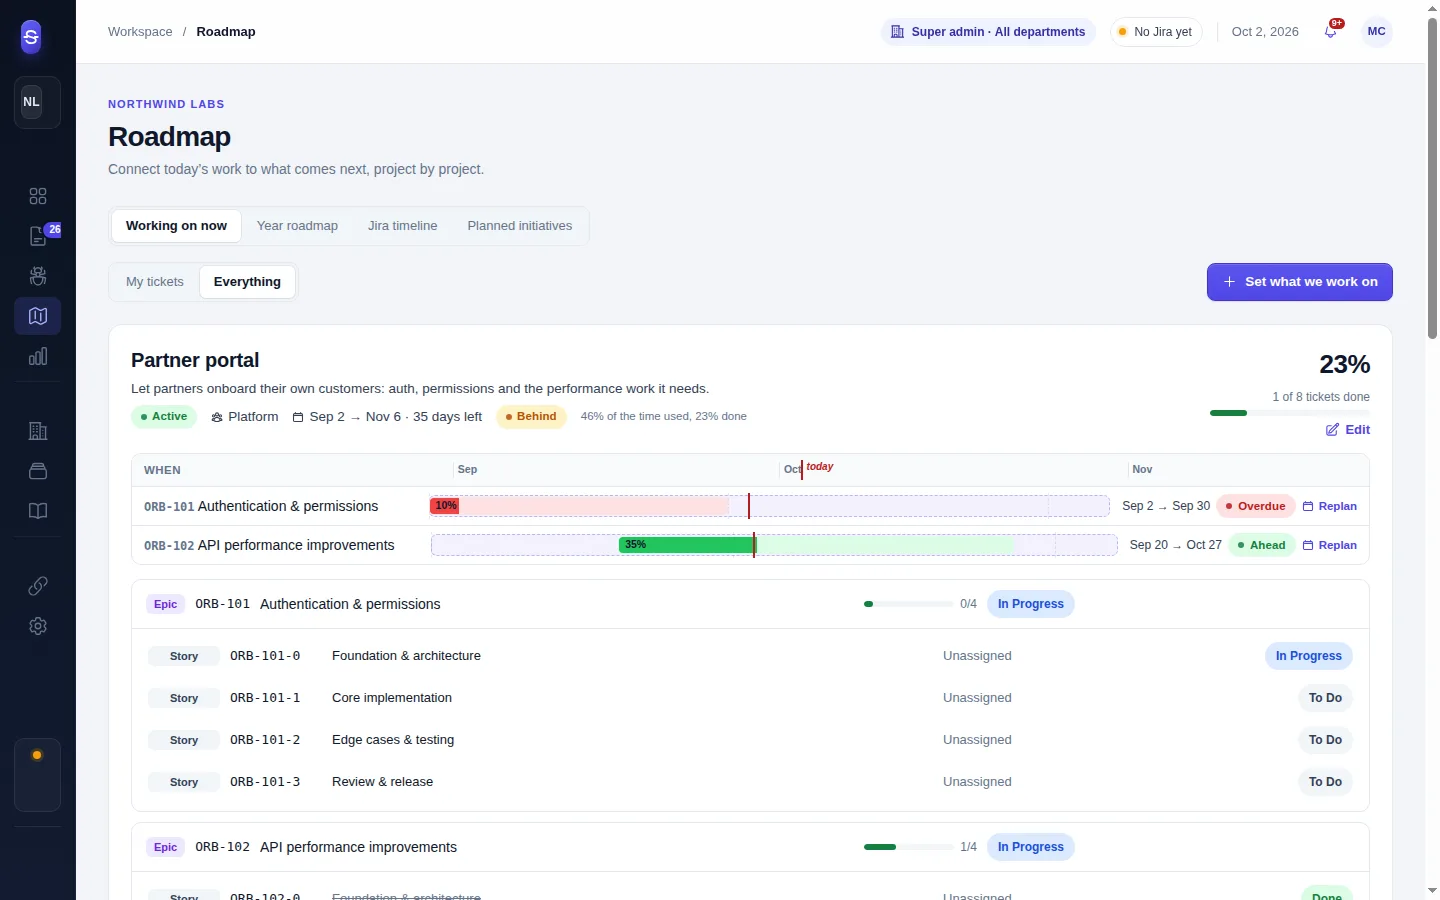Click Set what we work on button
This screenshot has height=900, width=1440.
click(x=1300, y=282)
